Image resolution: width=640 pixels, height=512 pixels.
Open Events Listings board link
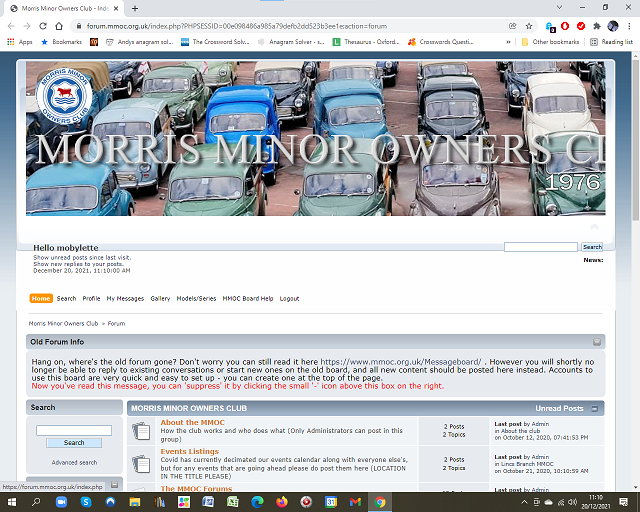click(190, 452)
